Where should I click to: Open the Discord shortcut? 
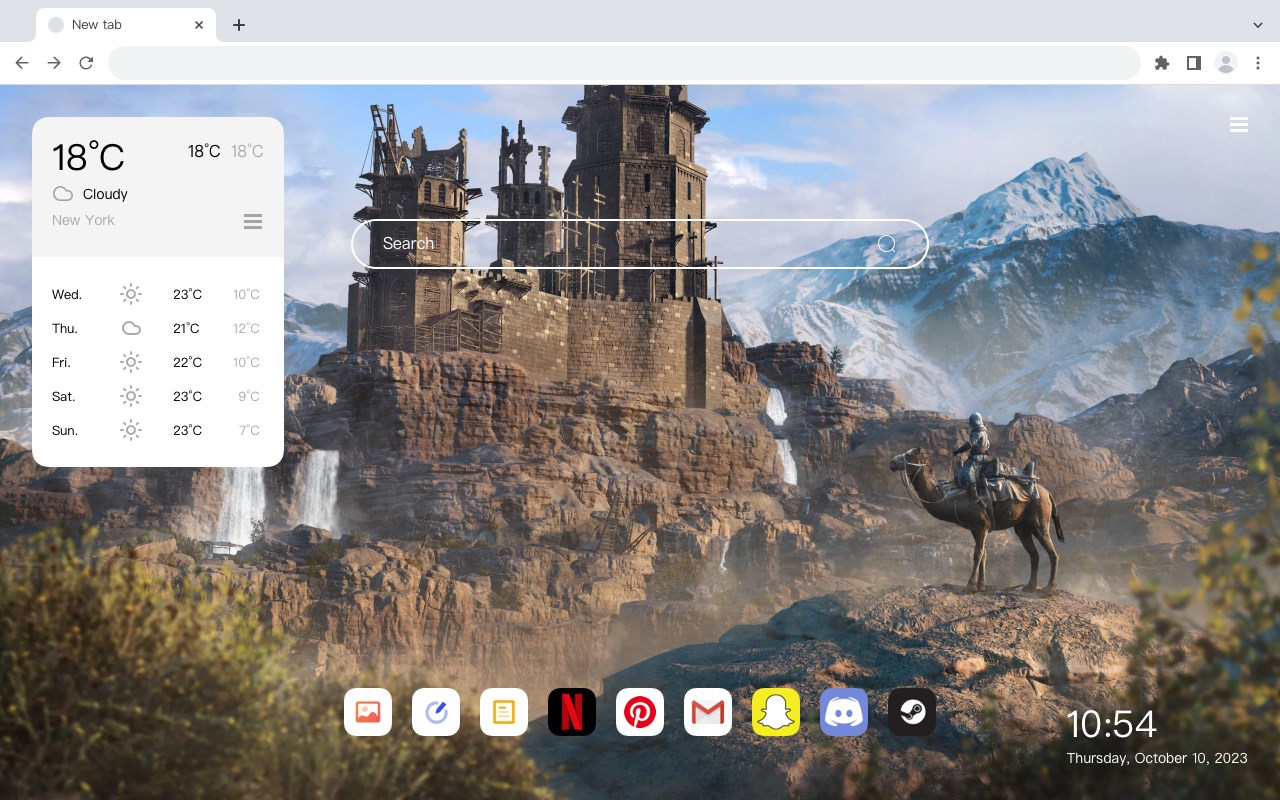pyautogui.click(x=844, y=712)
